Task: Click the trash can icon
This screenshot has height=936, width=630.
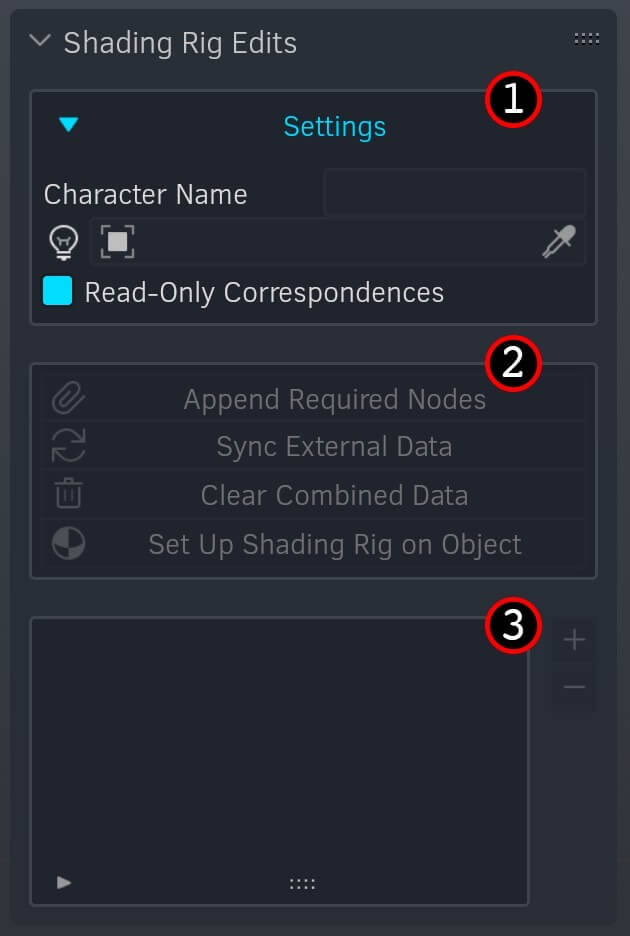Action: pyautogui.click(x=68, y=494)
